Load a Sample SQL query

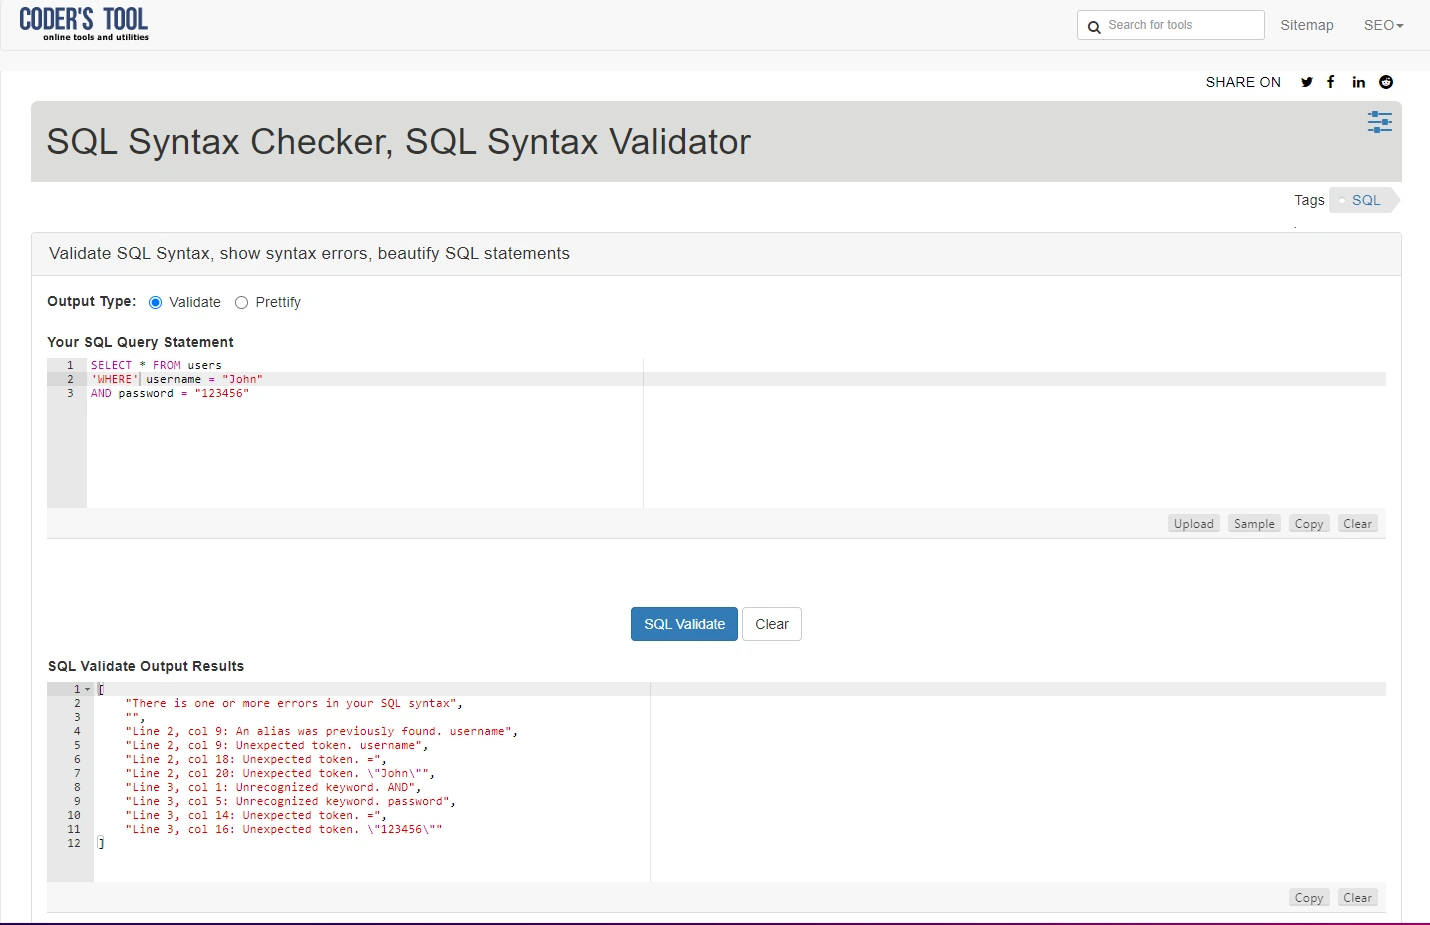coord(1254,524)
